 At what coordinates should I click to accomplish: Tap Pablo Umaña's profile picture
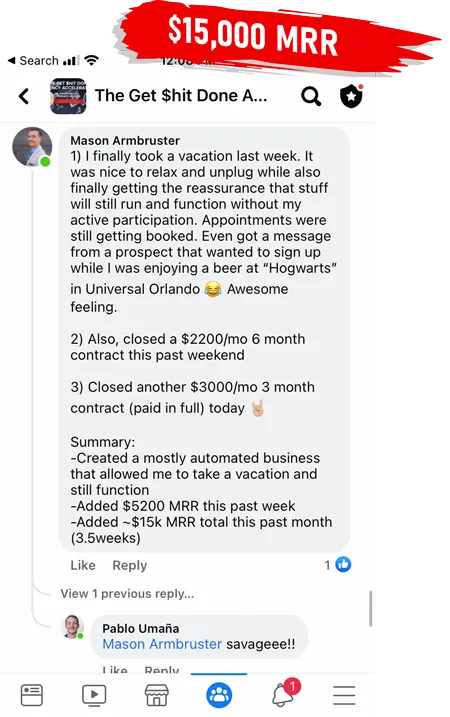point(73,627)
